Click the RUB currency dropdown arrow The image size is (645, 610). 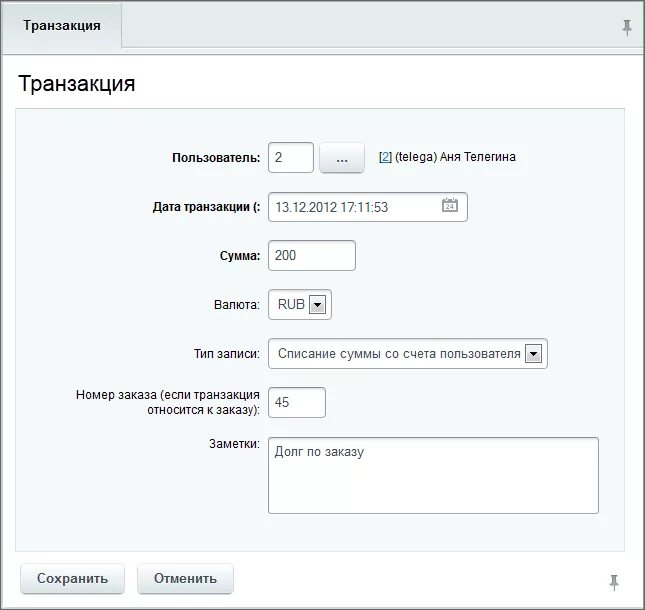(x=317, y=305)
